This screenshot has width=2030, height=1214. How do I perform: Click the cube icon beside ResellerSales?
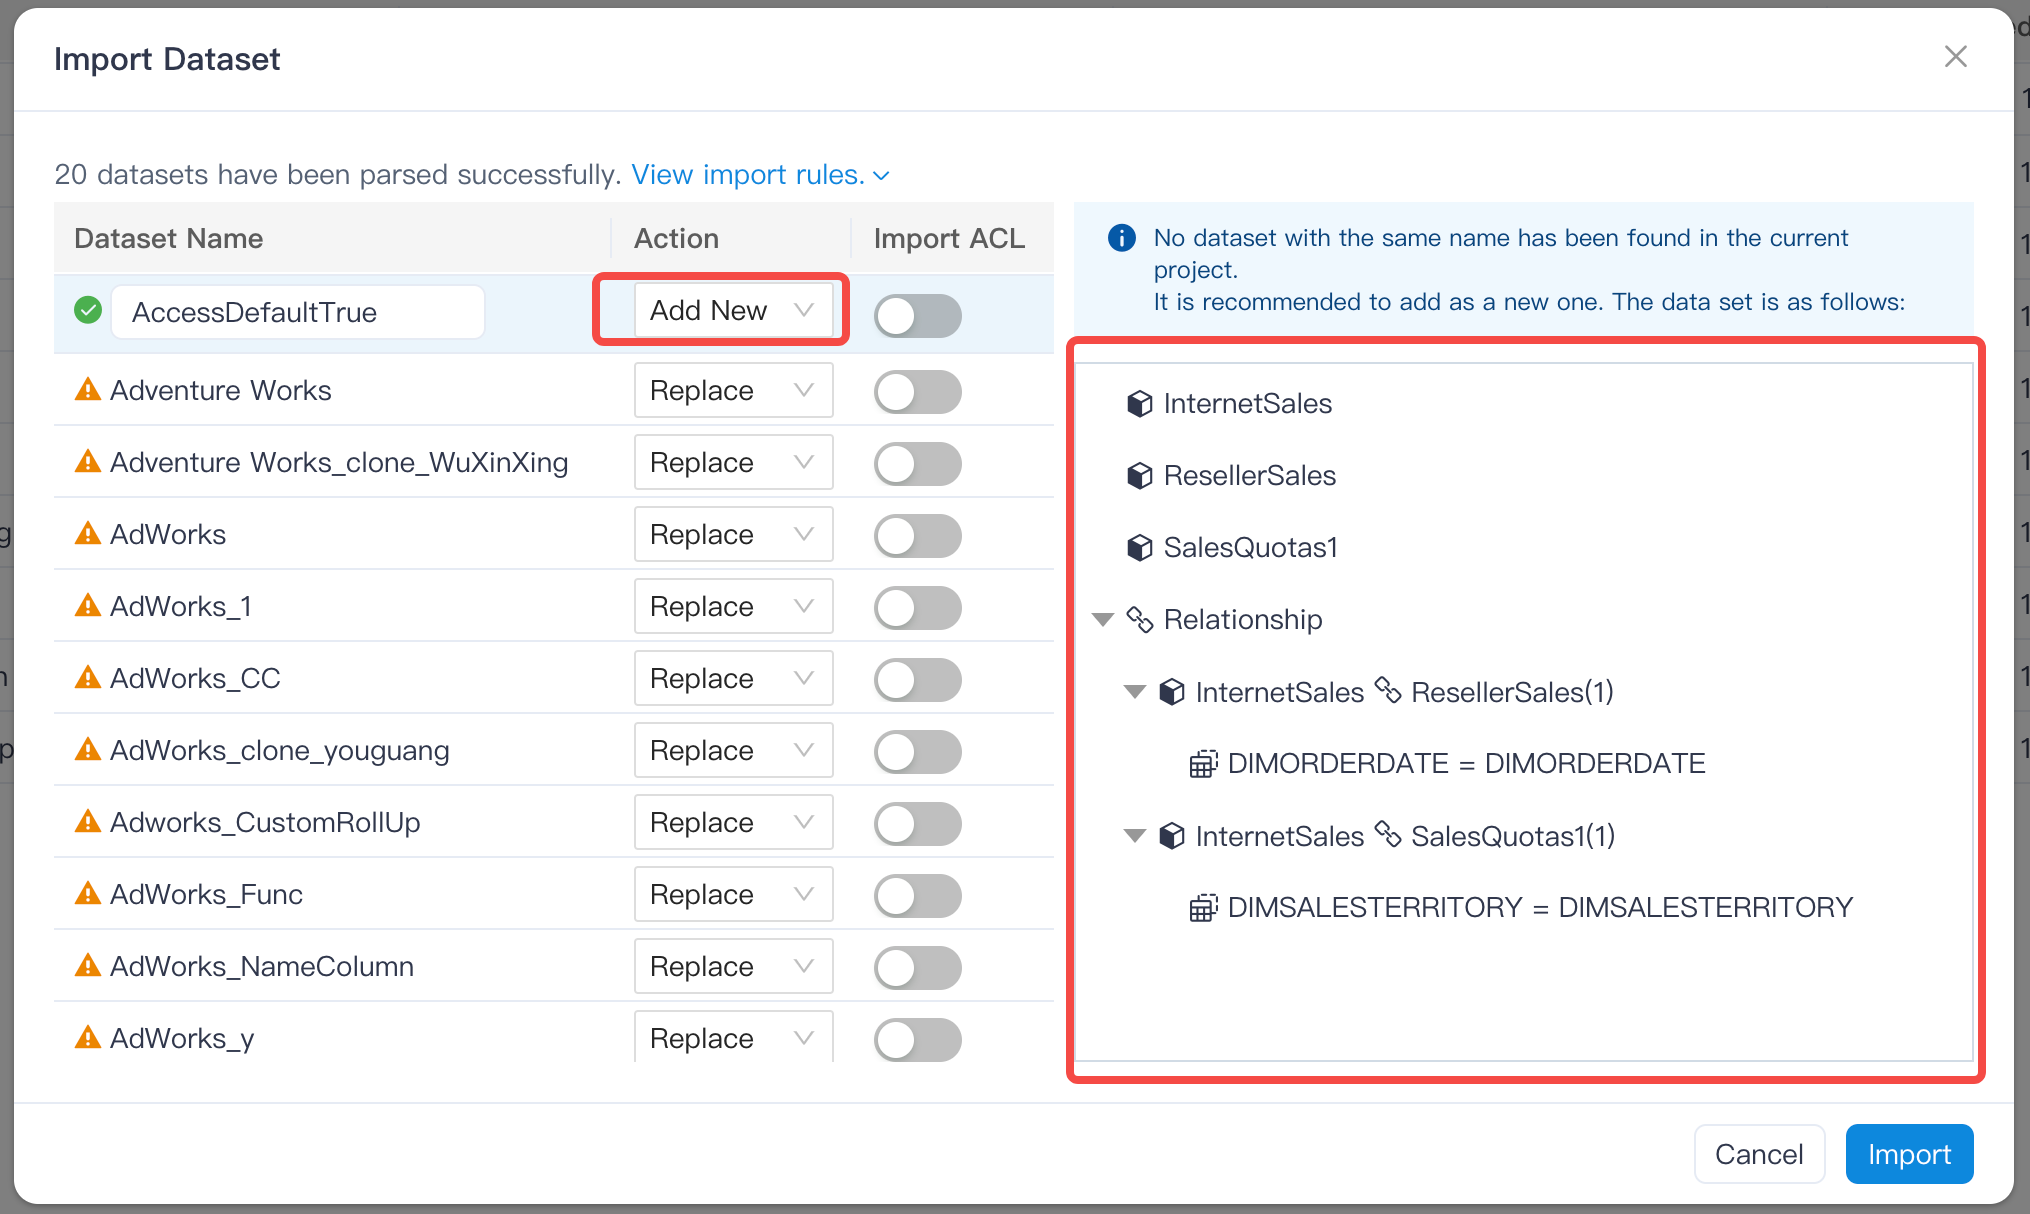tap(1140, 476)
